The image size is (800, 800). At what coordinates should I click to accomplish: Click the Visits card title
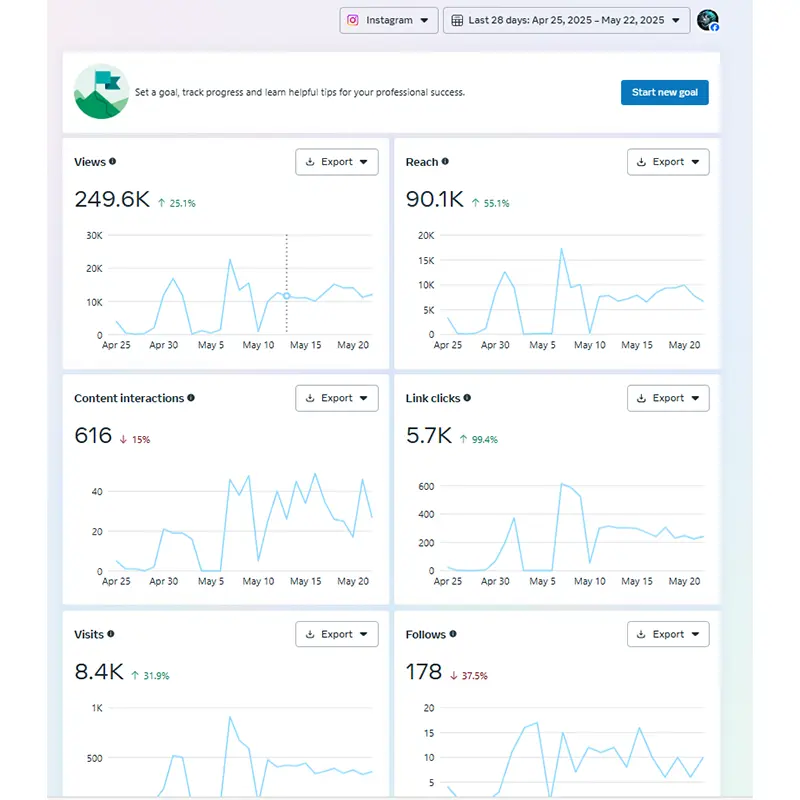click(x=89, y=634)
